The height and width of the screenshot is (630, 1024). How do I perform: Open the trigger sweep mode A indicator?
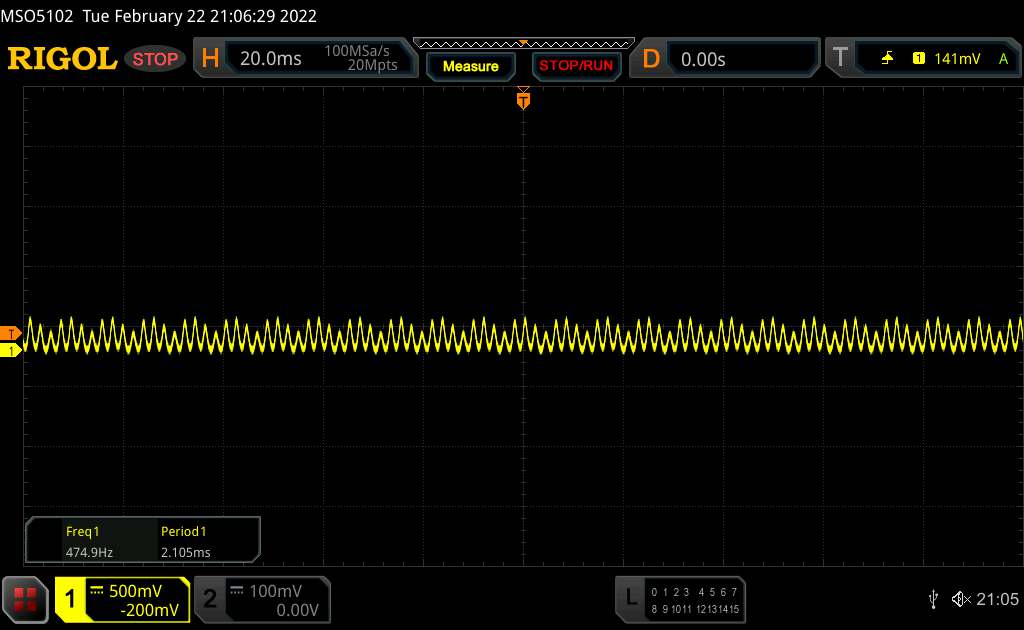pyautogui.click(x=1003, y=59)
